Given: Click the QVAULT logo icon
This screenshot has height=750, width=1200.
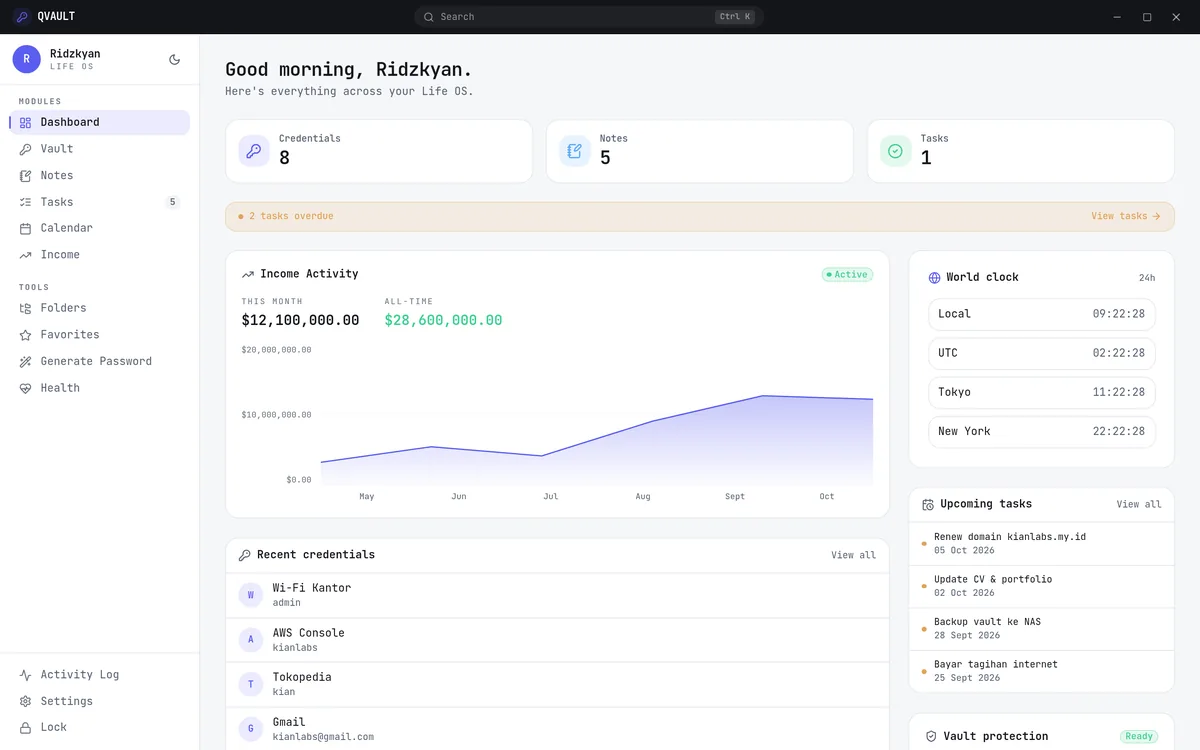Looking at the screenshot, I should pyautogui.click(x=22, y=16).
